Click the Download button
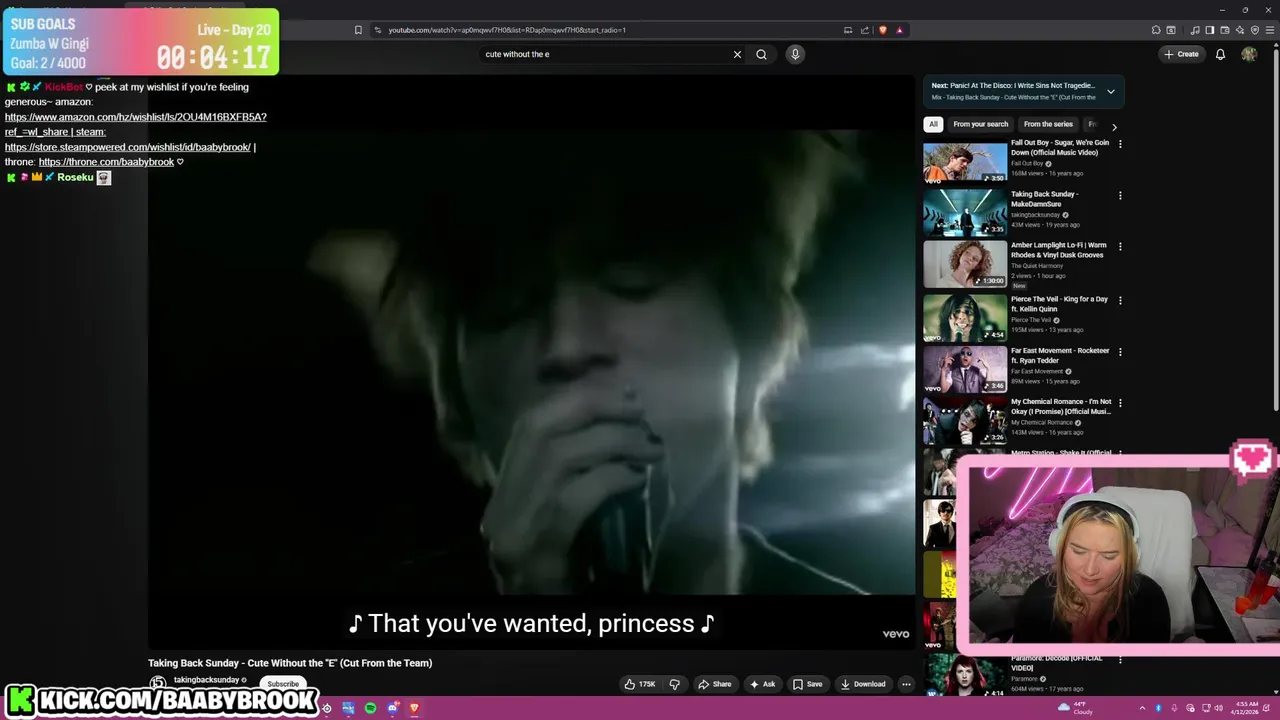The height and width of the screenshot is (720, 1280). point(863,684)
